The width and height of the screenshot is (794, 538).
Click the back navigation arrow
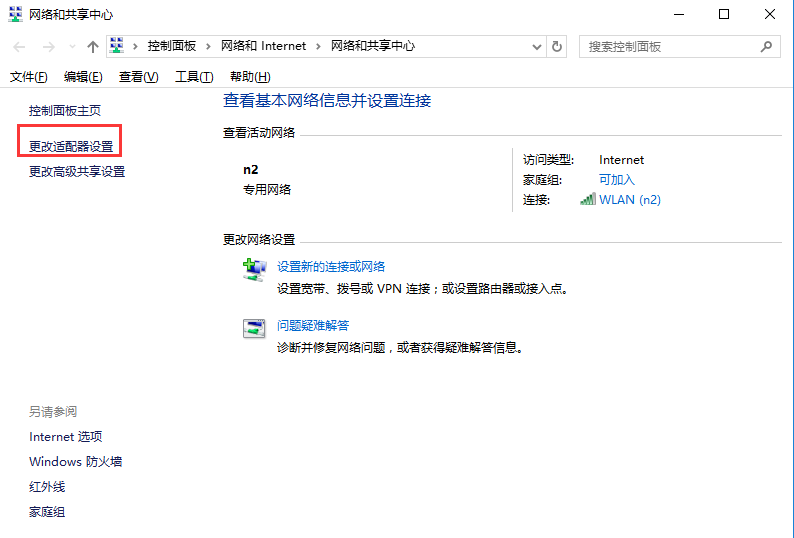20,47
